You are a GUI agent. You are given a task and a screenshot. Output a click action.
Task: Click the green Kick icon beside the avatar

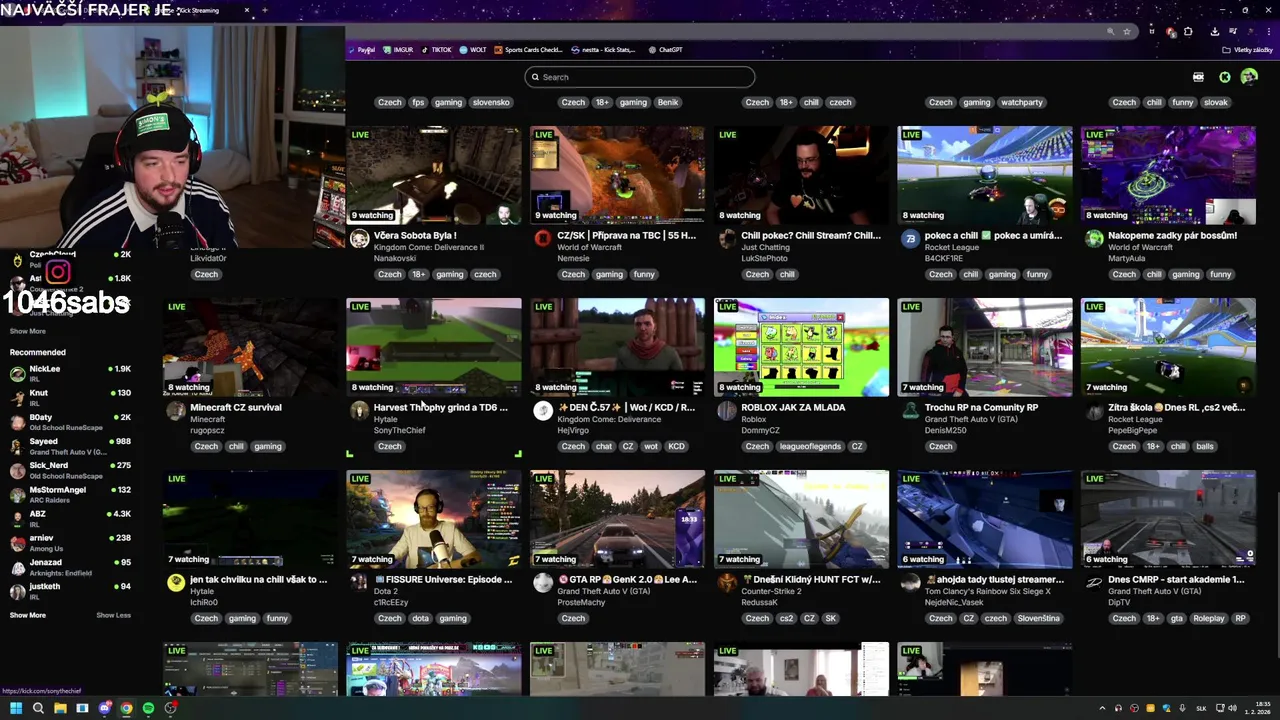coord(1224,77)
